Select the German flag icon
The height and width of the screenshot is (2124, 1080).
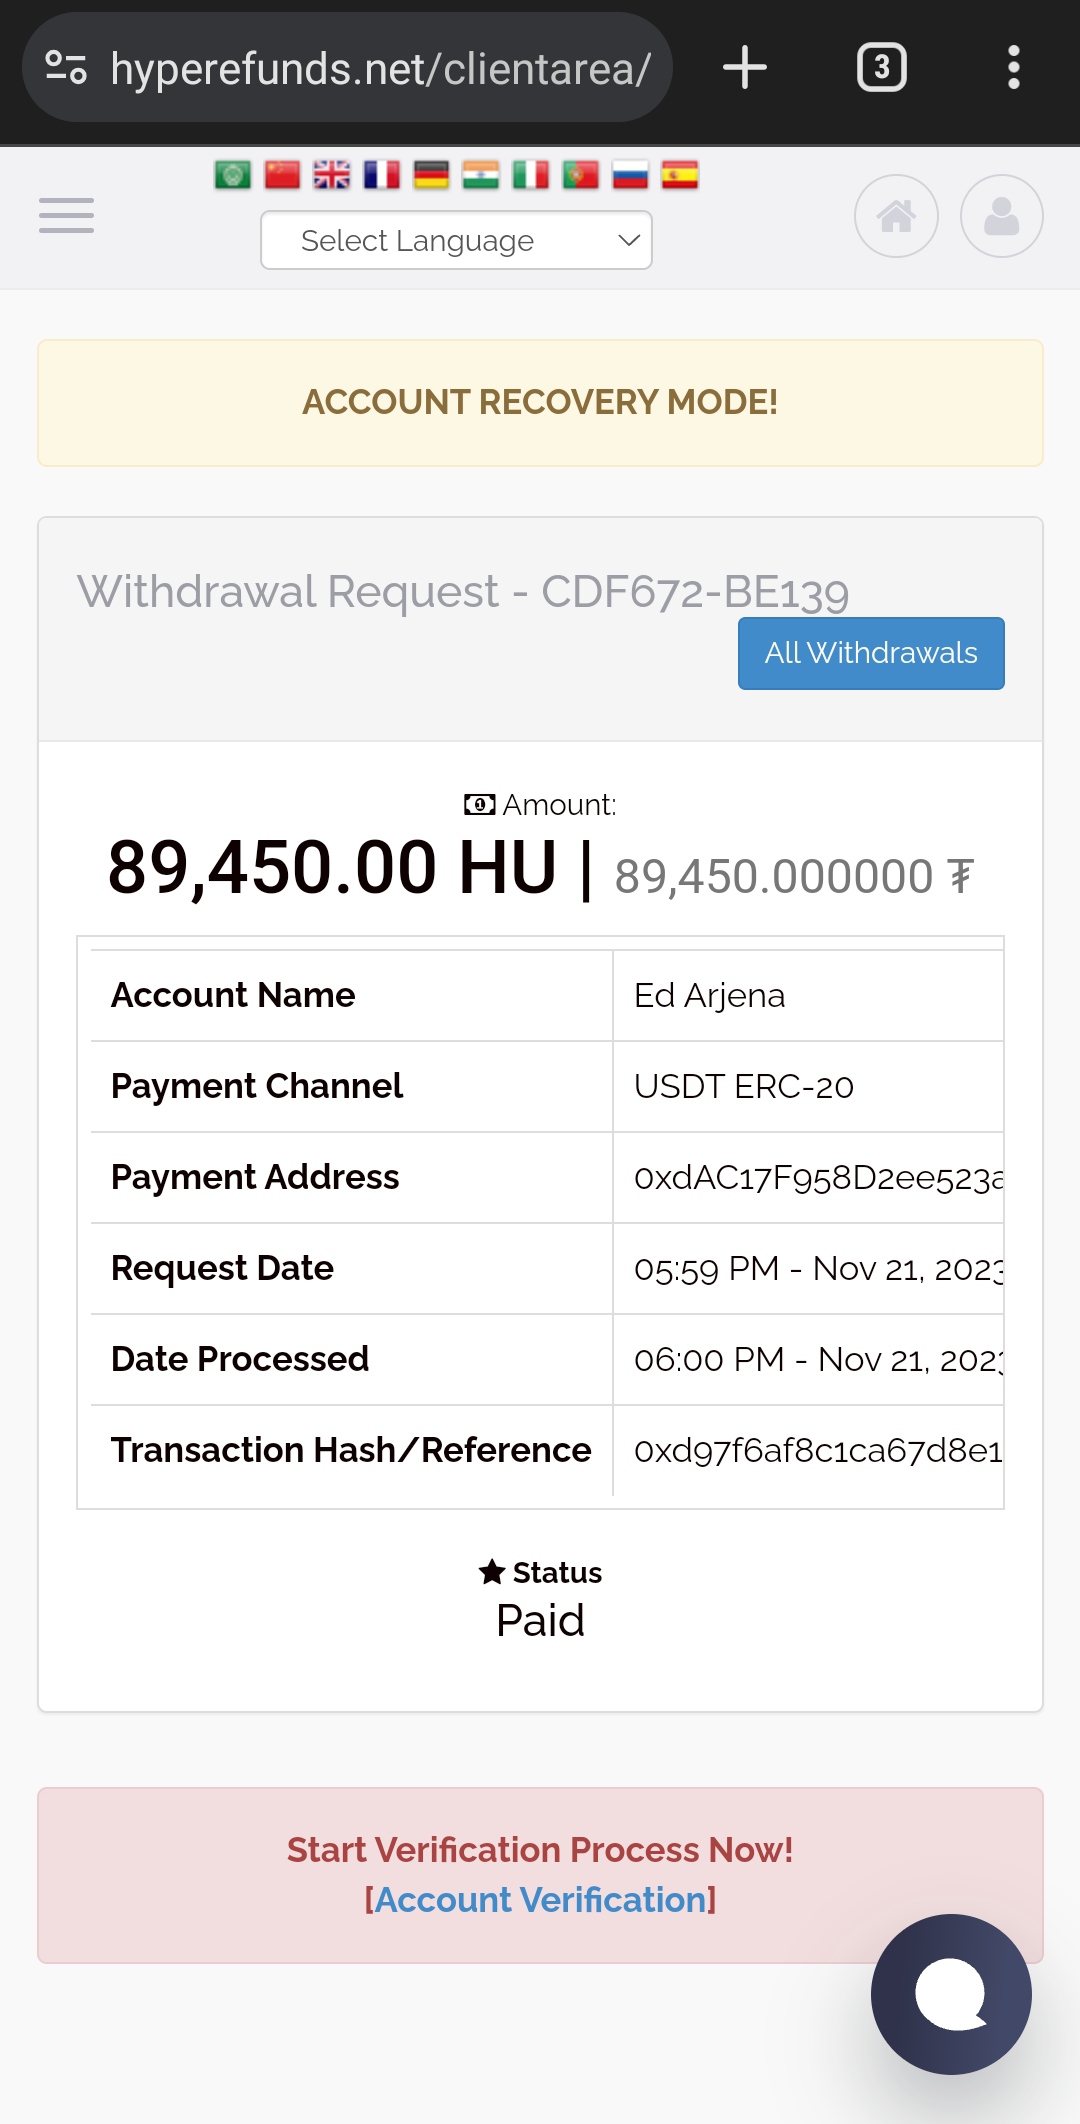(431, 176)
